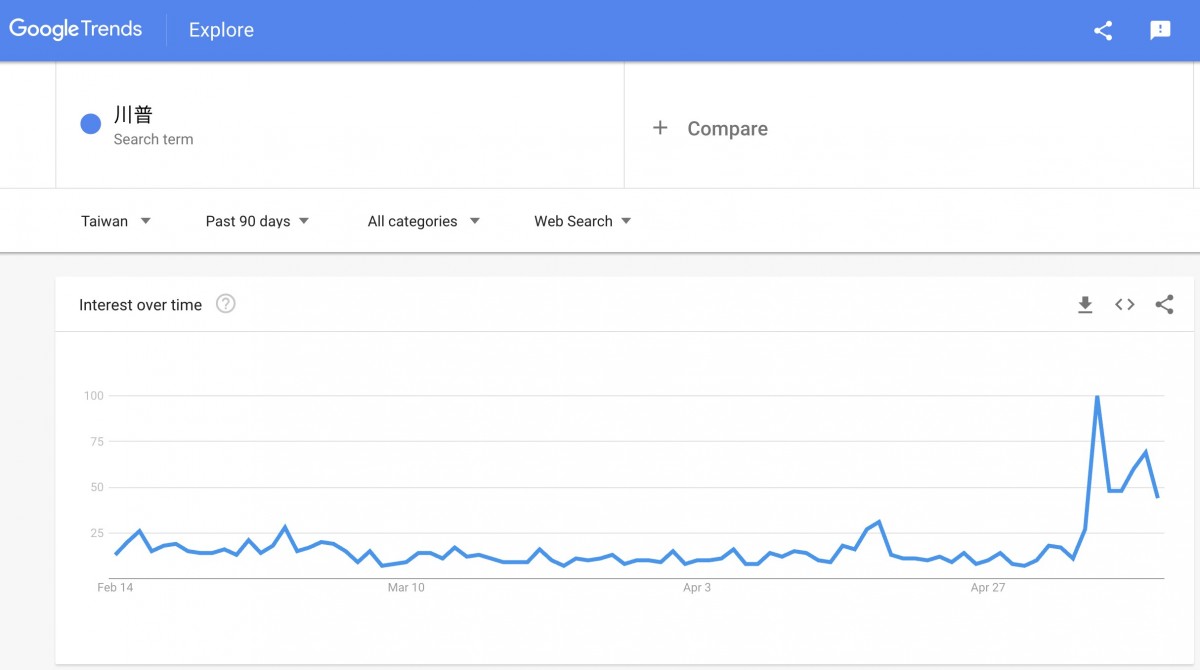Expand the Past 90 days time range
This screenshot has width=1200, height=670.
tap(257, 221)
